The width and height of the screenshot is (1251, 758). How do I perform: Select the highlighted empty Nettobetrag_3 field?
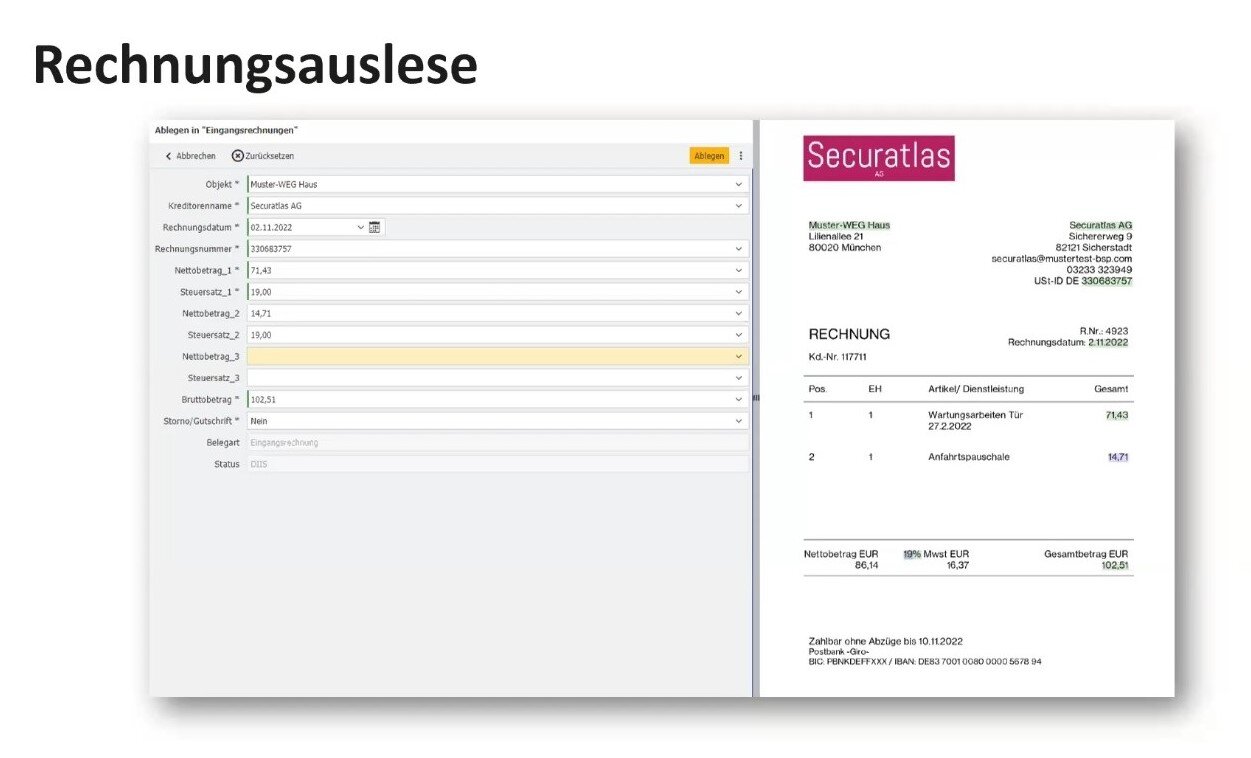click(497, 356)
